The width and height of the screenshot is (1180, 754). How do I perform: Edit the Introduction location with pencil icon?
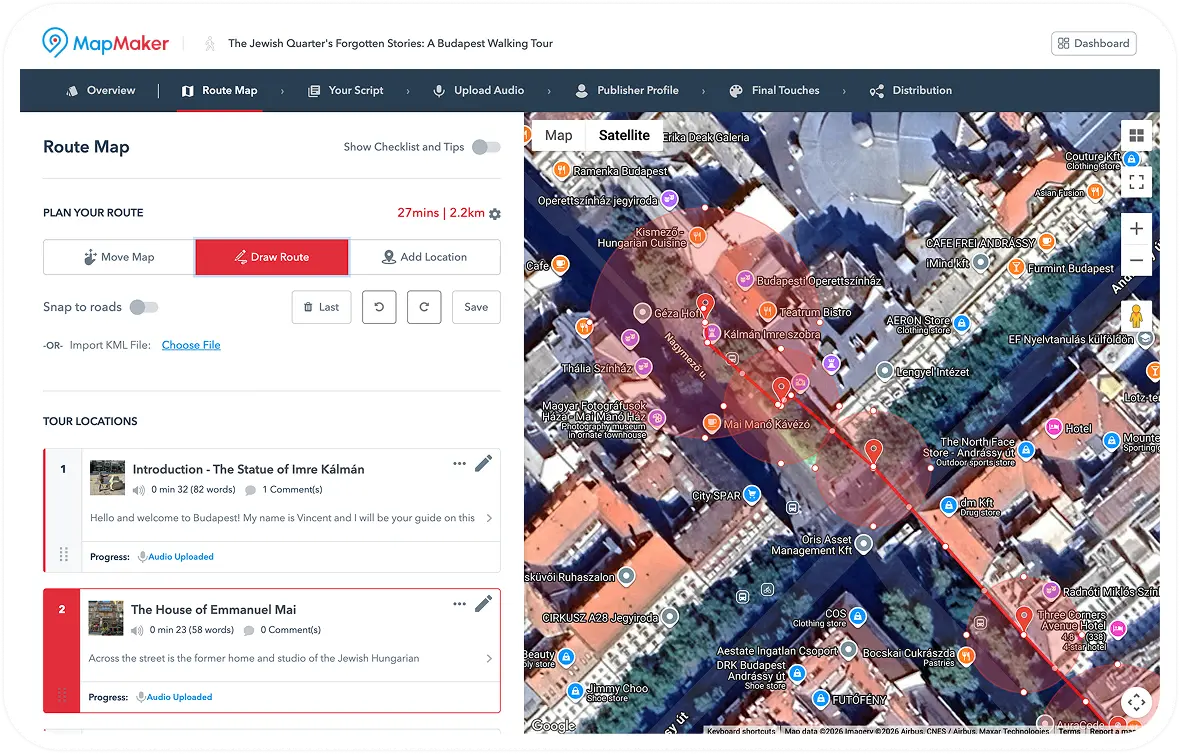click(484, 463)
